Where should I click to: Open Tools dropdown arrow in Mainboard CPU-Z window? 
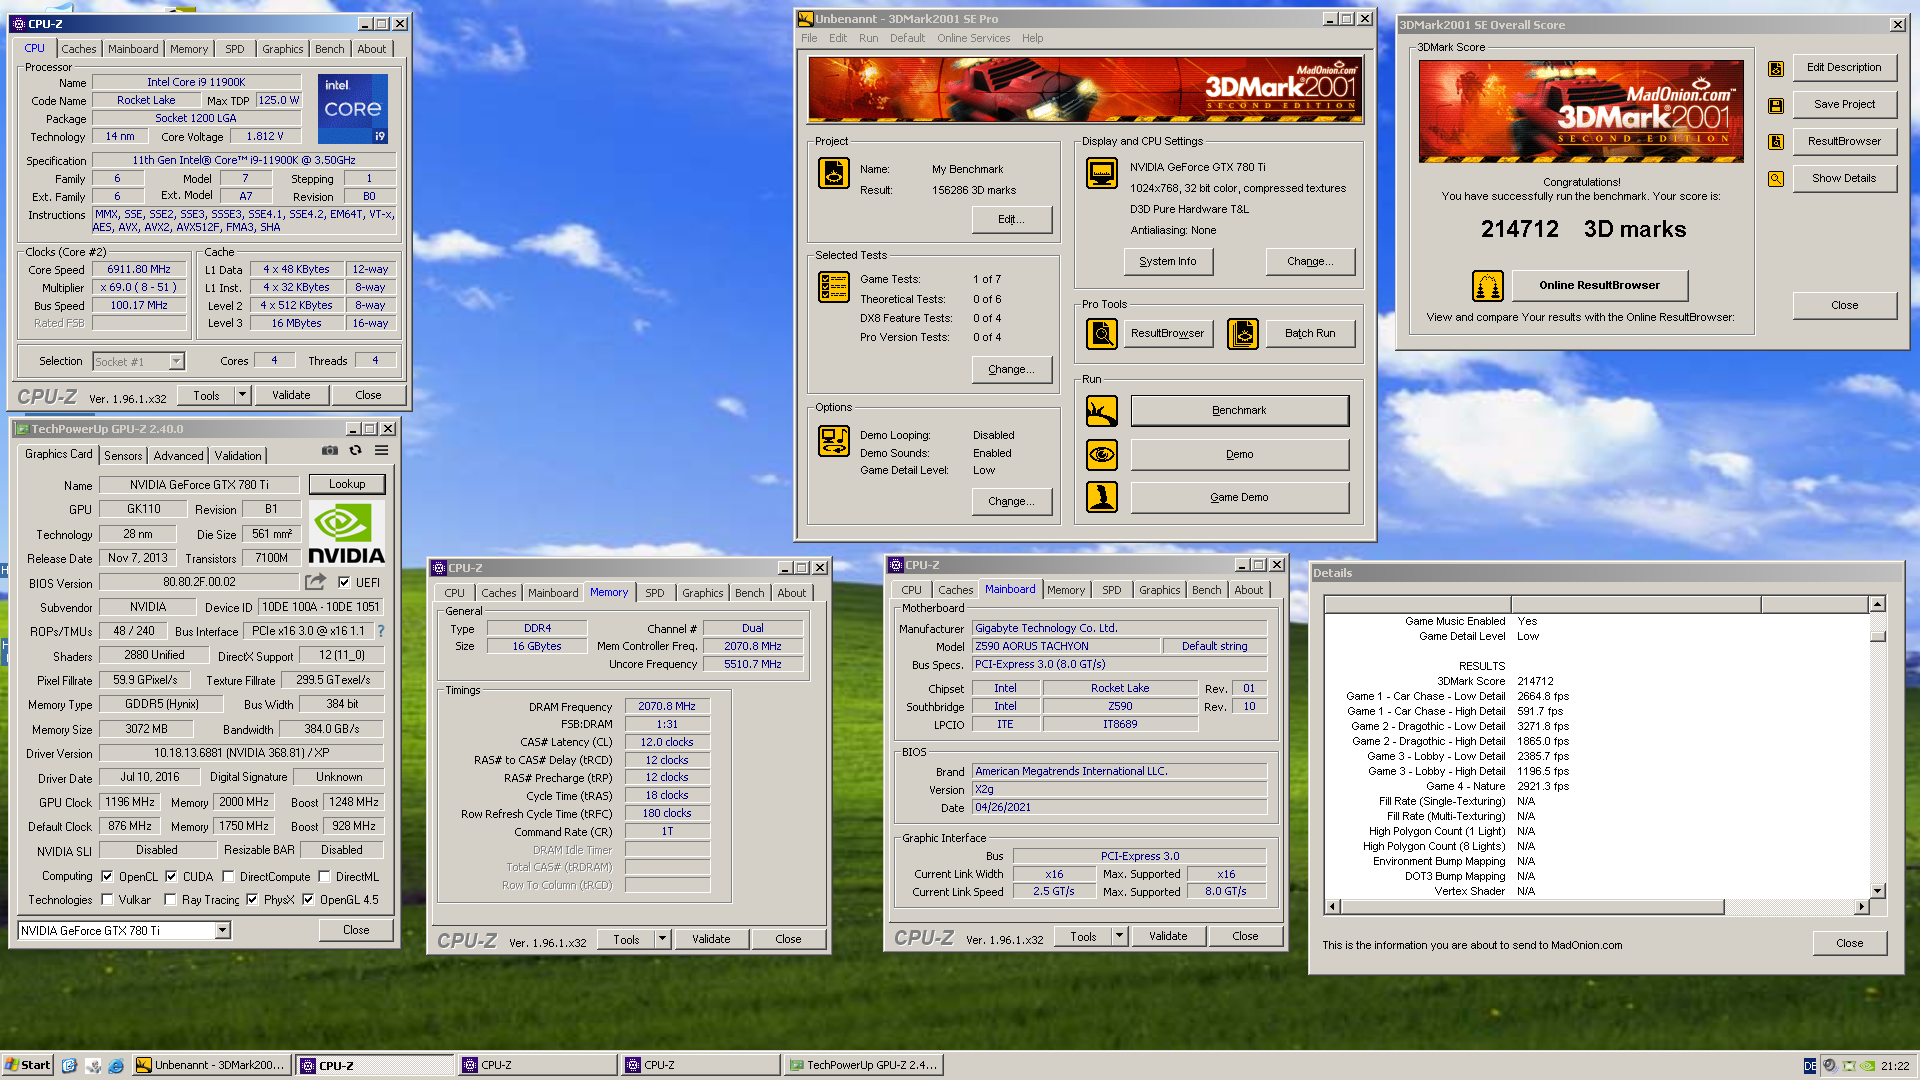(x=1119, y=937)
